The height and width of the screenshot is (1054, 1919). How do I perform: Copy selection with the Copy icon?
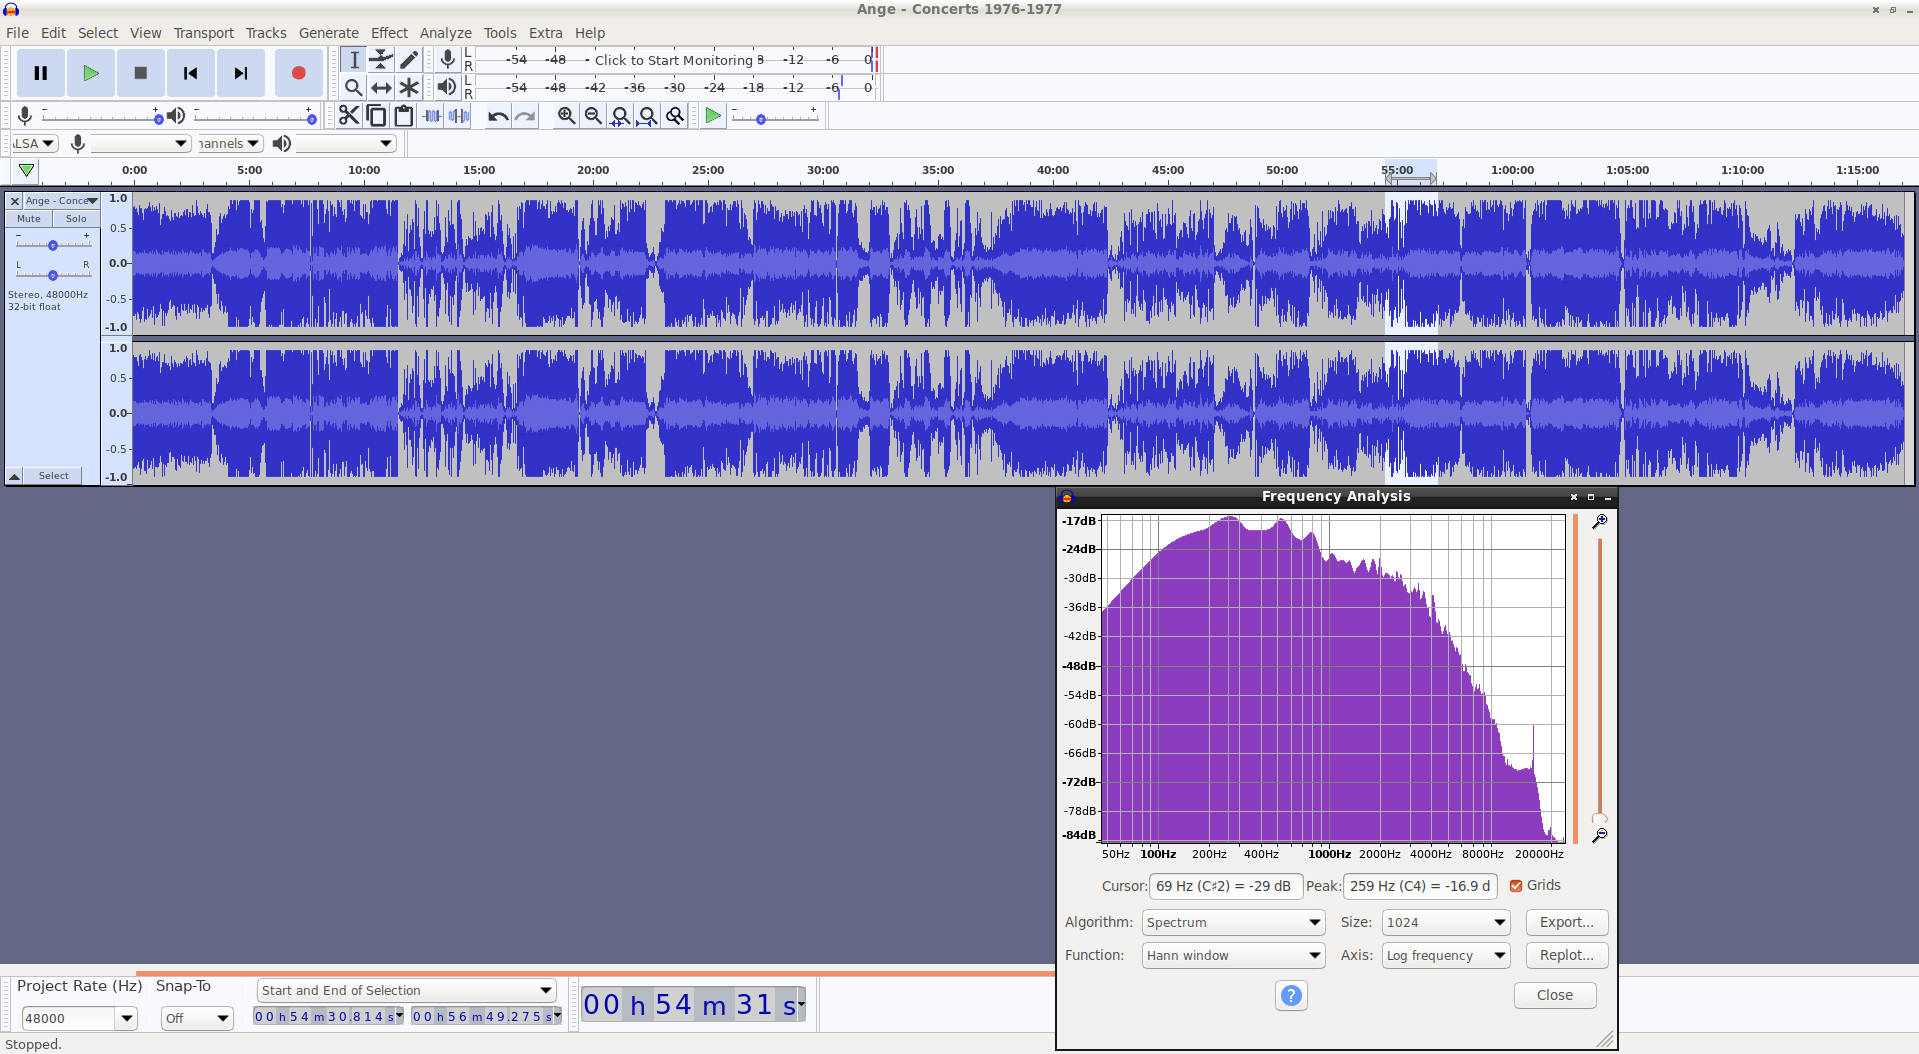click(376, 116)
